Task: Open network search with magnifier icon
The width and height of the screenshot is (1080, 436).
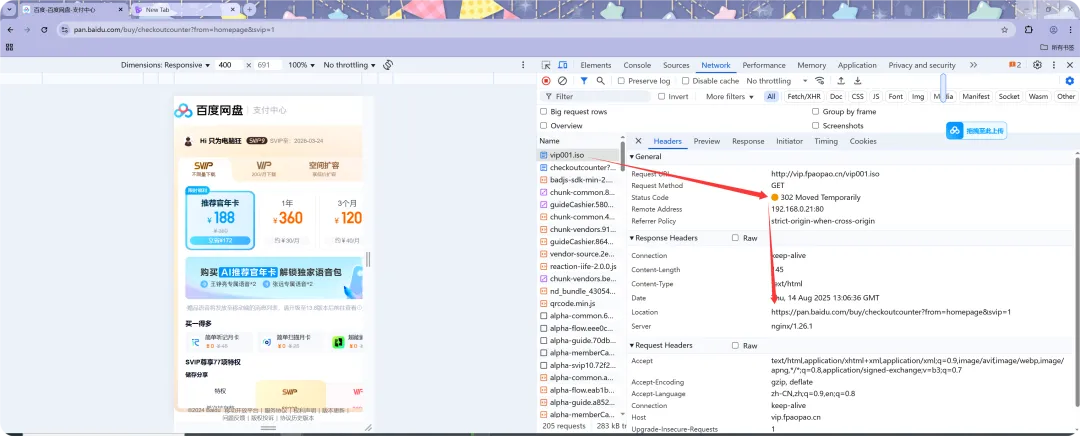Action: (601, 81)
